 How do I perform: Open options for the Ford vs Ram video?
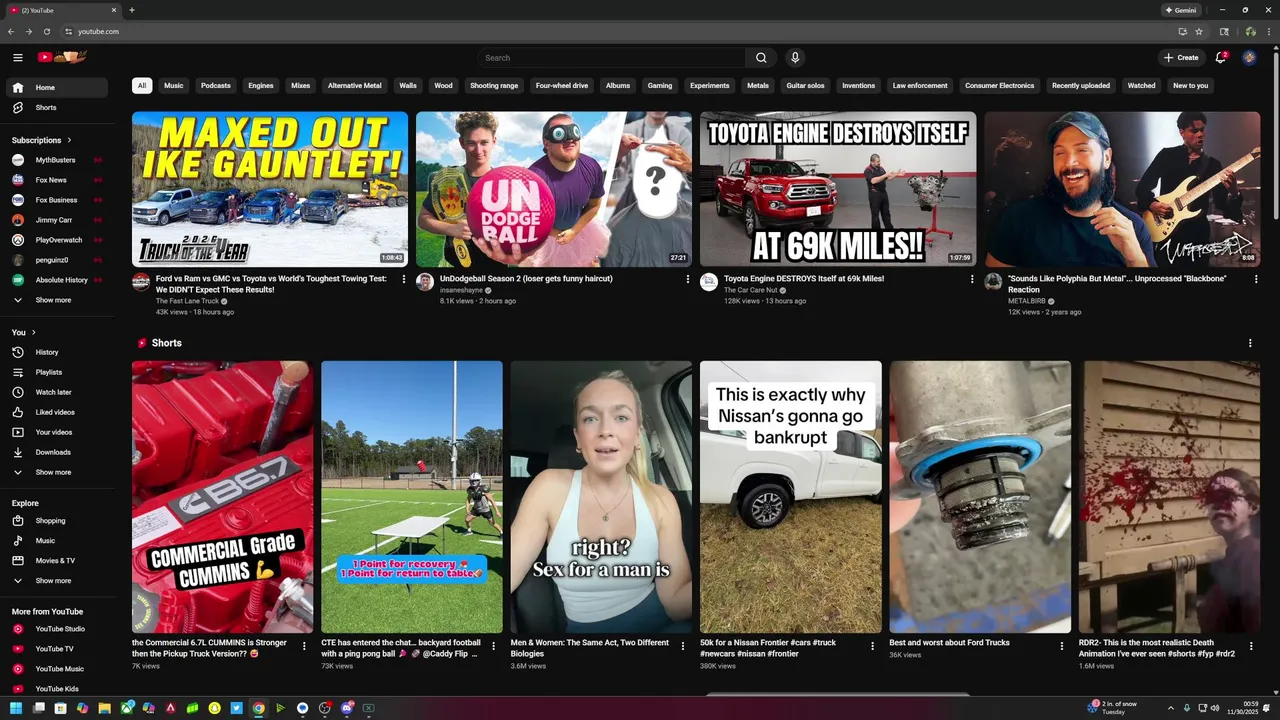coord(404,279)
